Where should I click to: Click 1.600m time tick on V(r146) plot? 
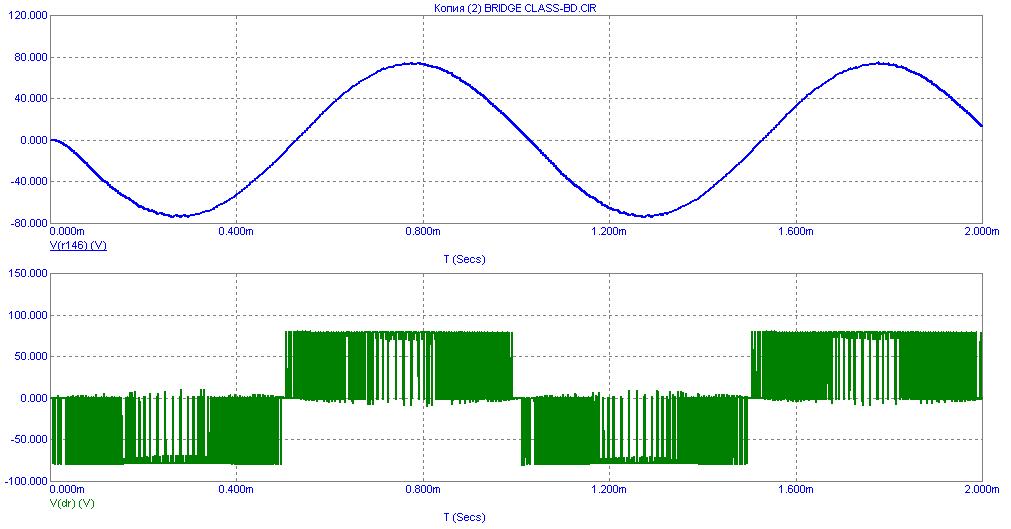click(796, 231)
